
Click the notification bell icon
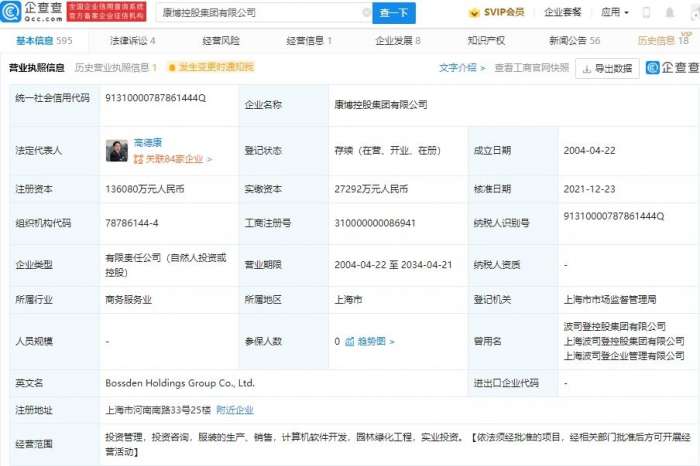[x=668, y=13]
